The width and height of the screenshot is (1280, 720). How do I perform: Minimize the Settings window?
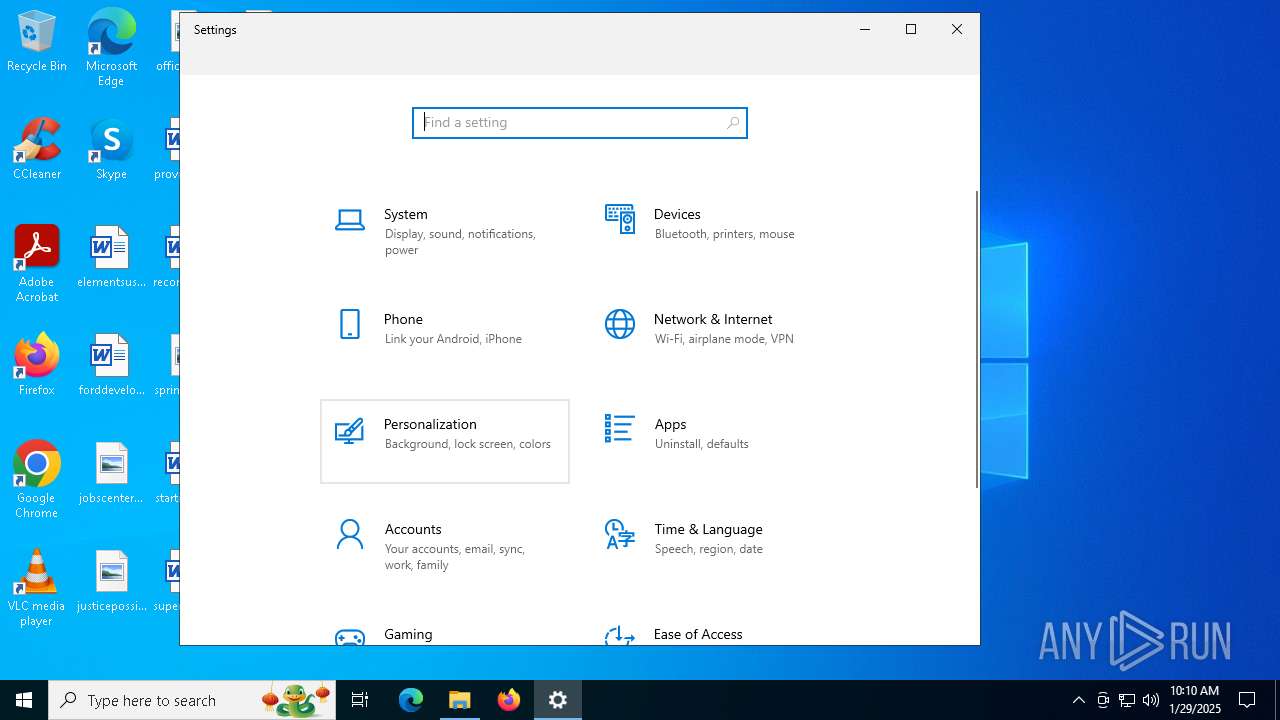865,29
